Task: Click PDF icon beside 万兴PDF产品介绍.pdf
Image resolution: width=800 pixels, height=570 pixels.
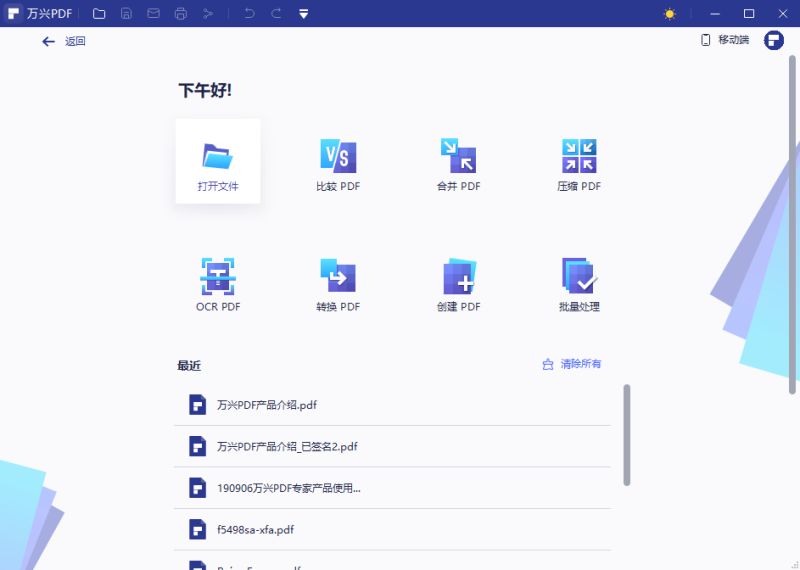Action: click(197, 405)
